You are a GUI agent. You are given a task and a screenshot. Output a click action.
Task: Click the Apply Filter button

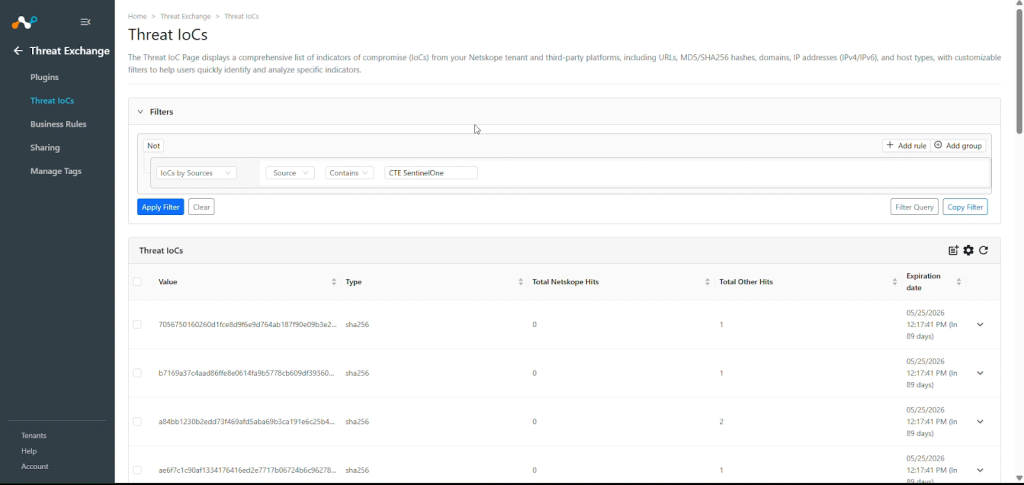[x=161, y=207]
